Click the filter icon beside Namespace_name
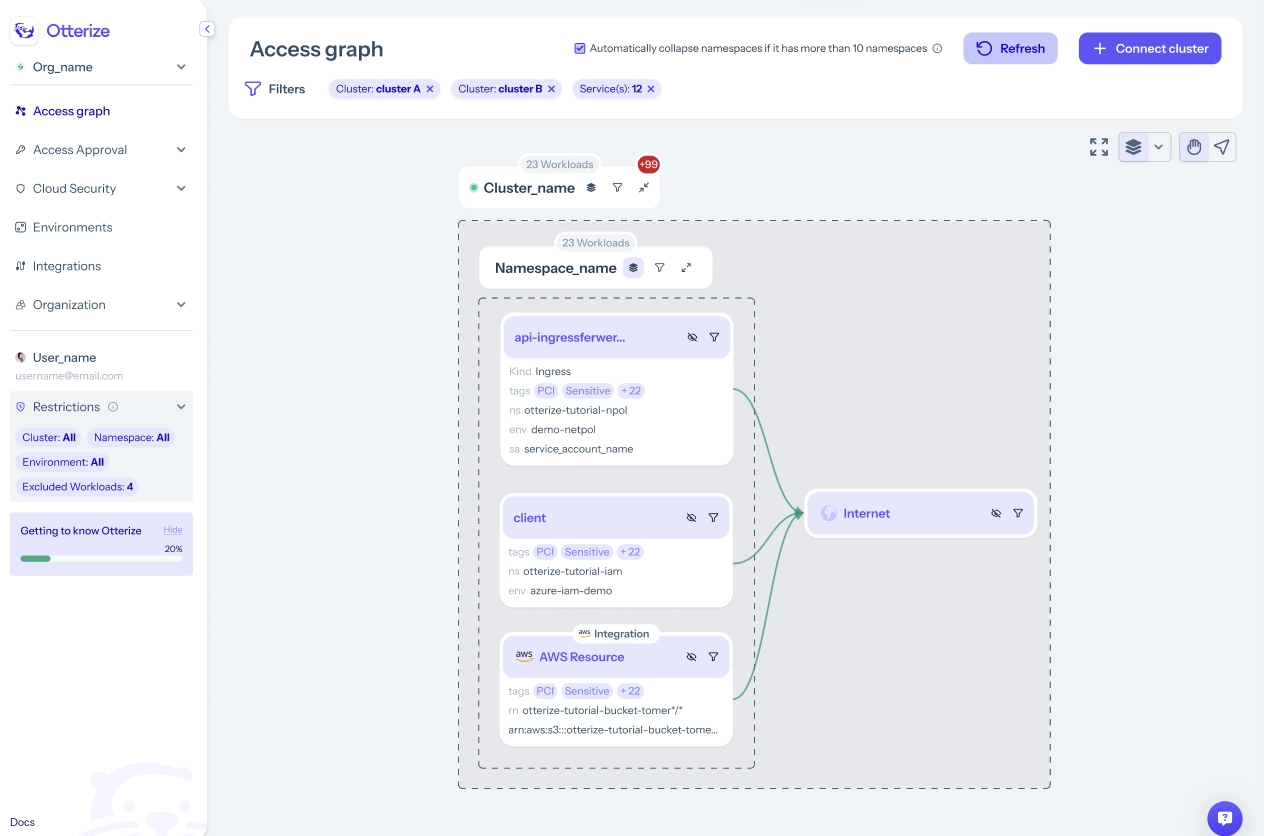 (660, 268)
